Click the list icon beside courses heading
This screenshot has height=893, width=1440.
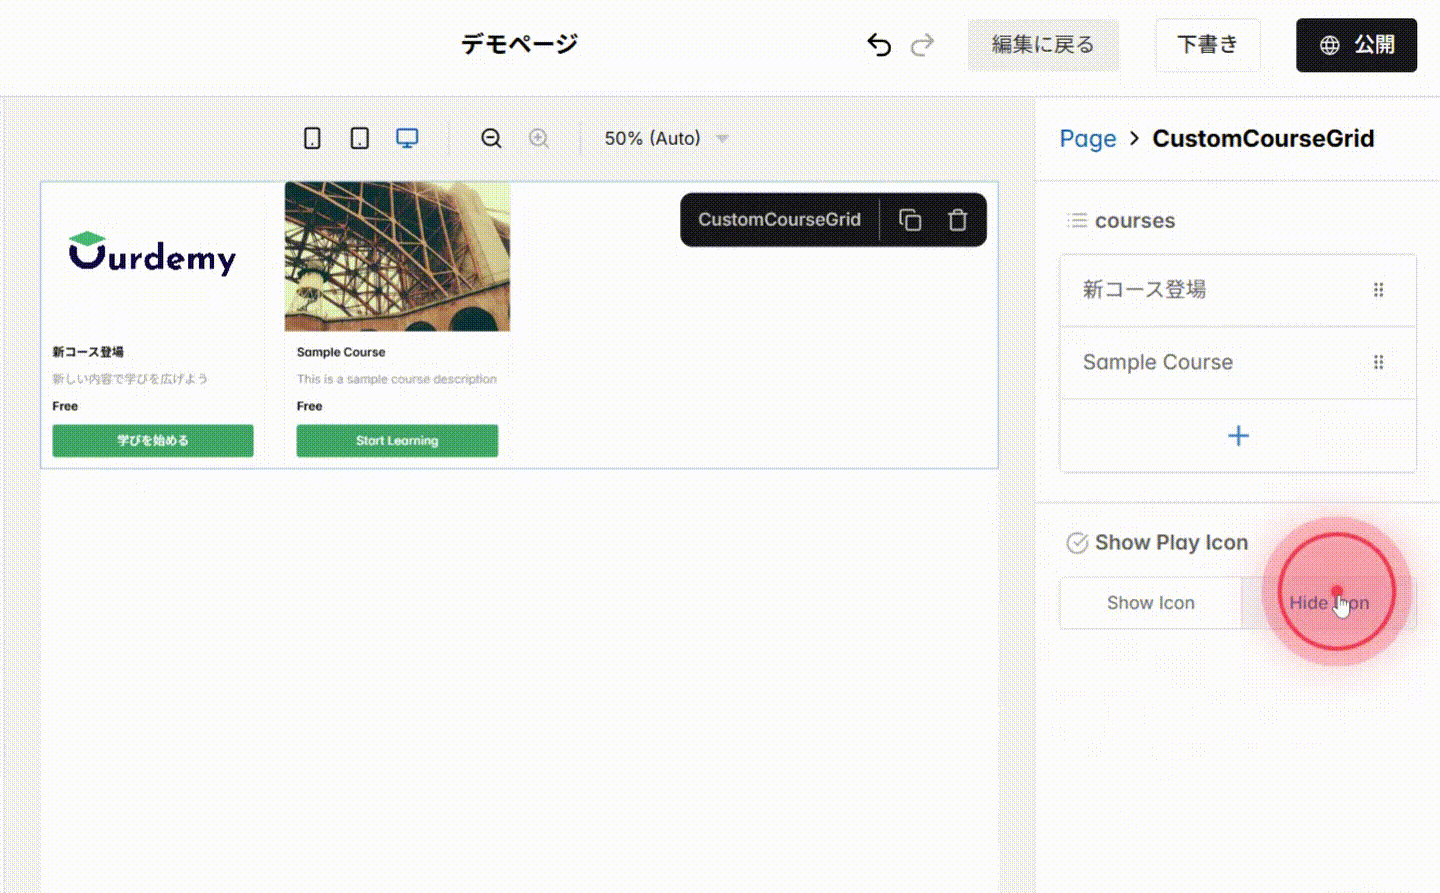(x=1076, y=221)
